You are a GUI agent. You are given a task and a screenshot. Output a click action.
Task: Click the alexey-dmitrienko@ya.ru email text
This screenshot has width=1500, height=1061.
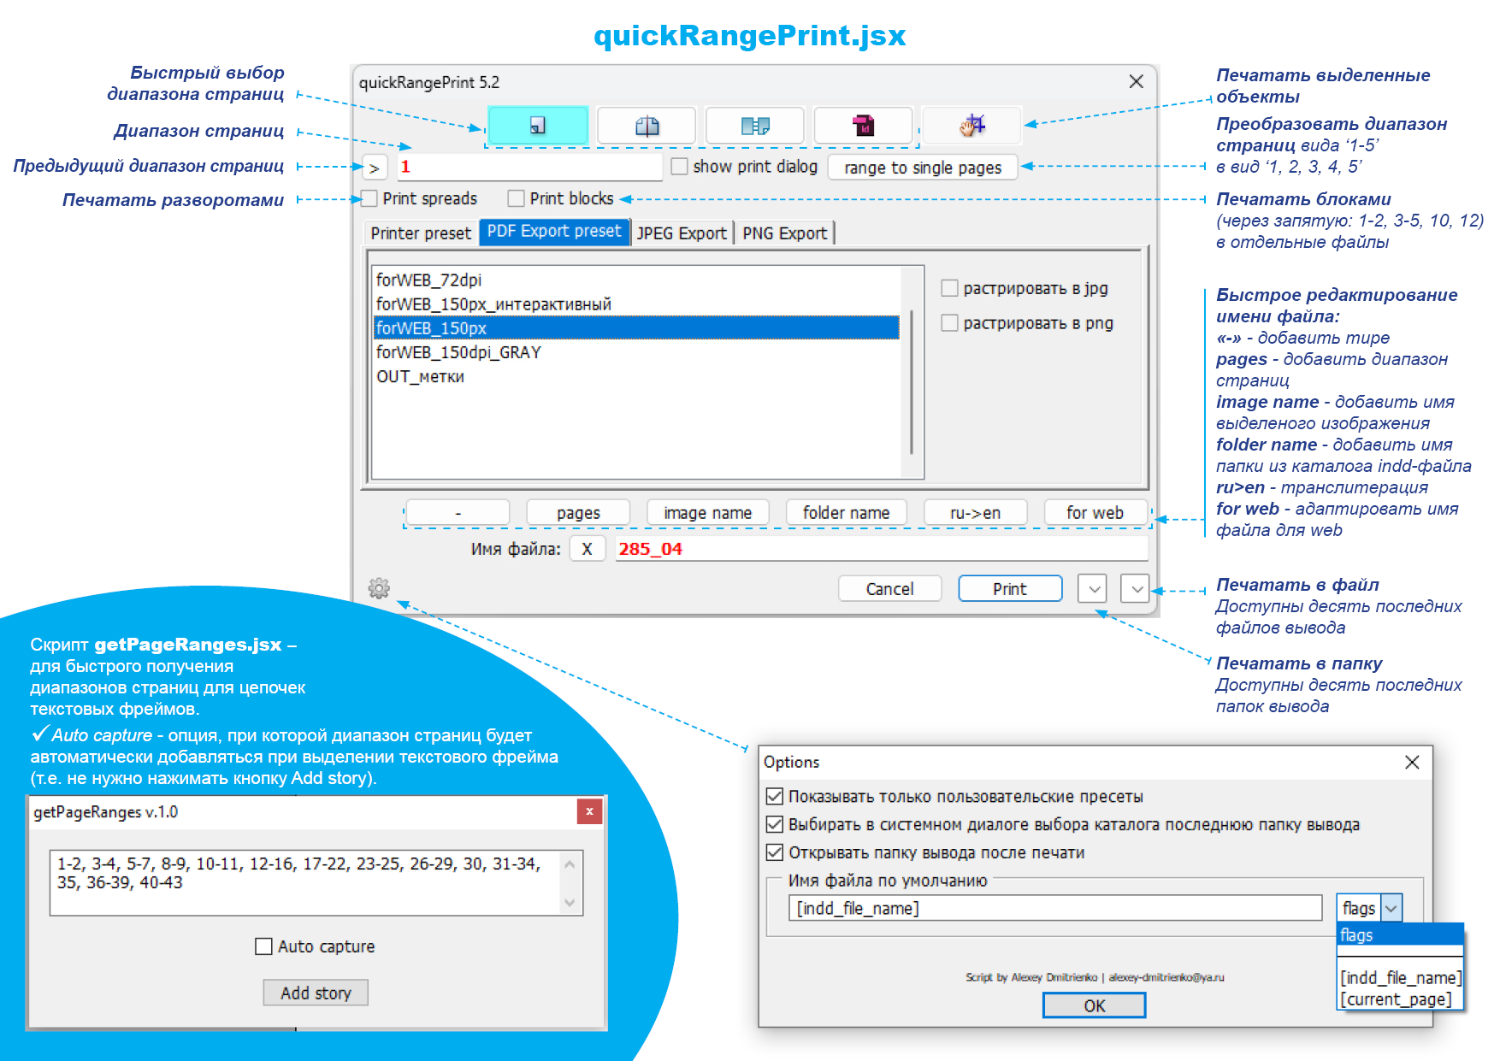[1166, 977]
